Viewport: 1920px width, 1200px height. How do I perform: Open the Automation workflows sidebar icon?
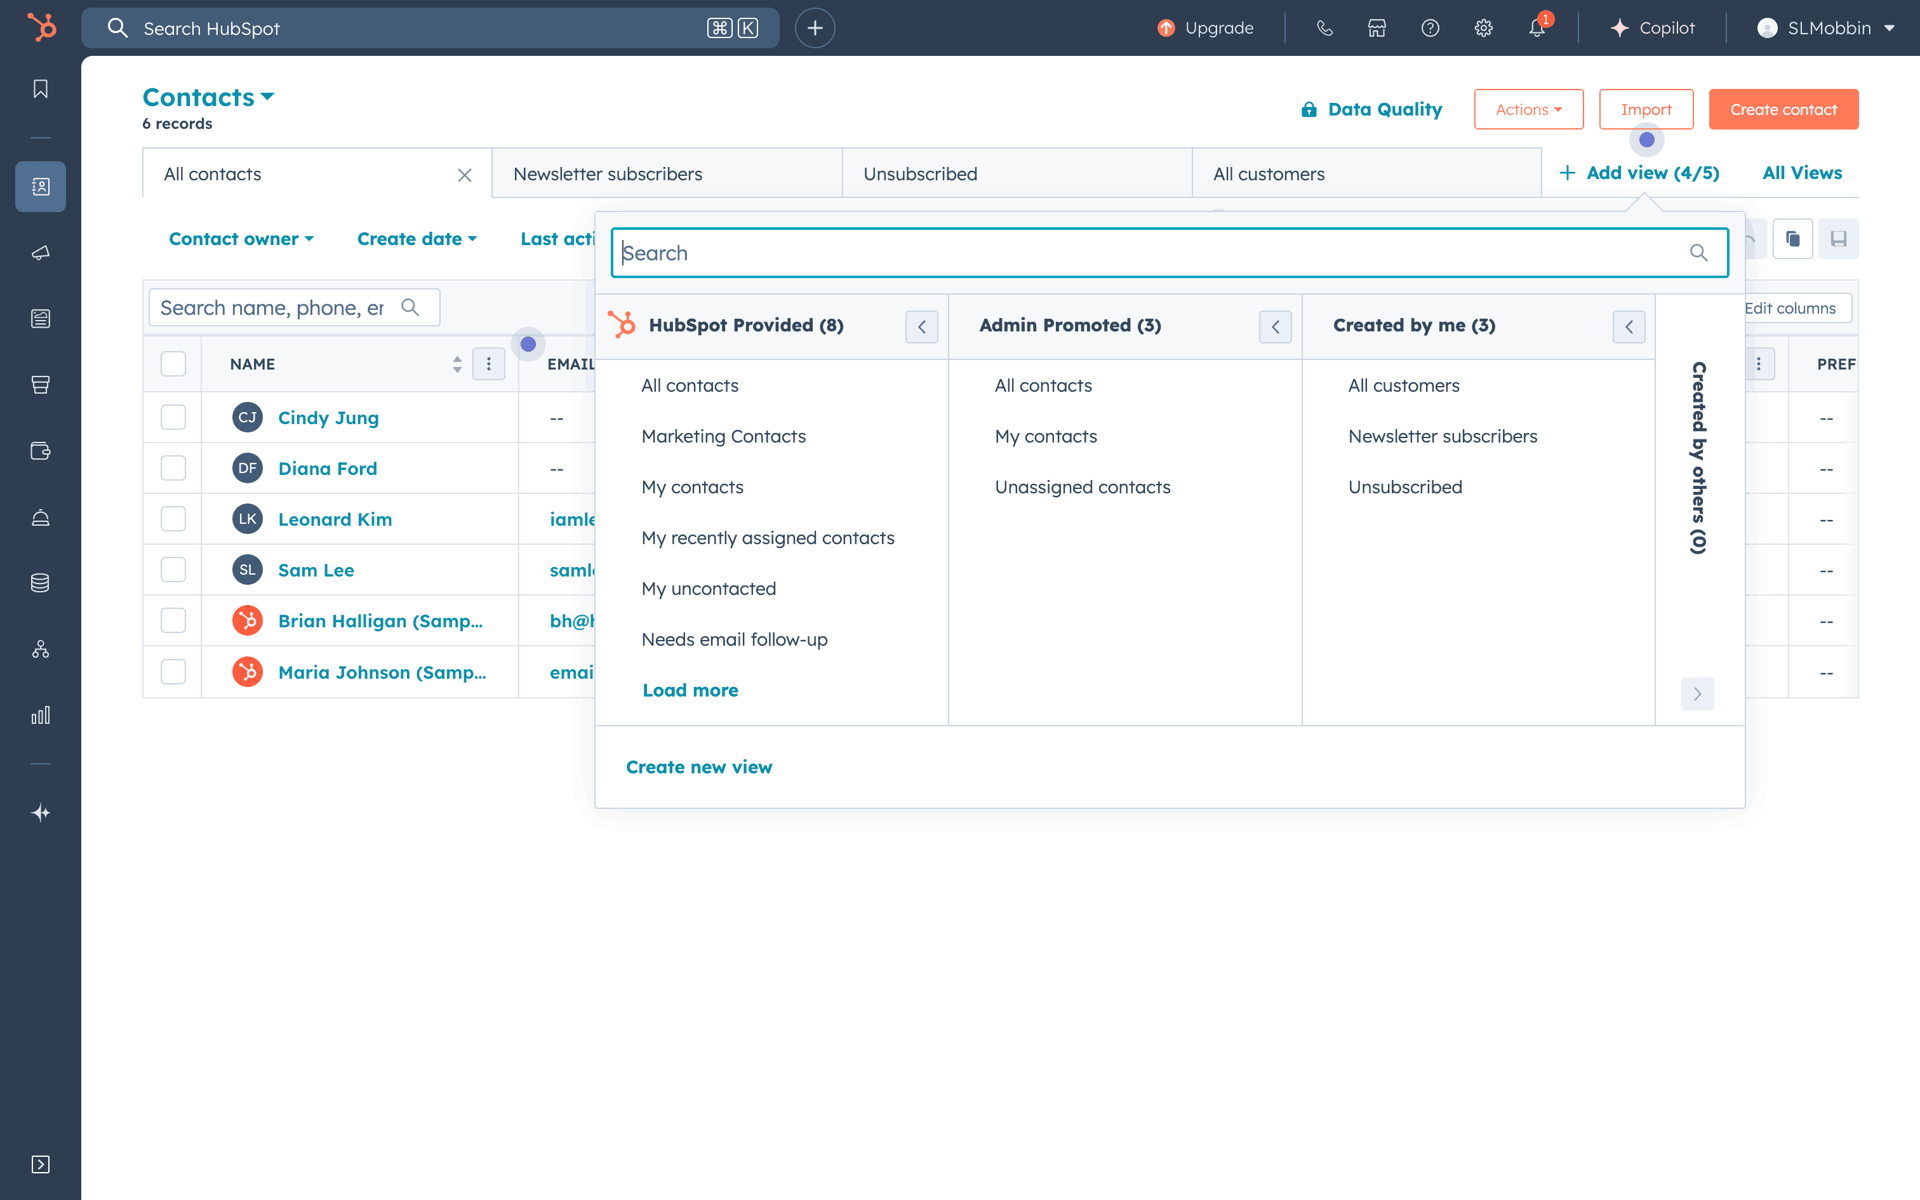(40, 649)
